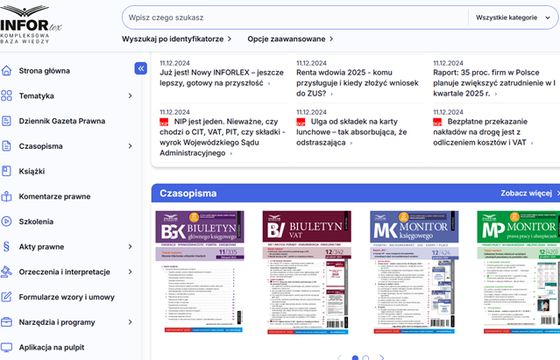Click Opcje zaawansowane link
The image size is (560, 360).
290,39
